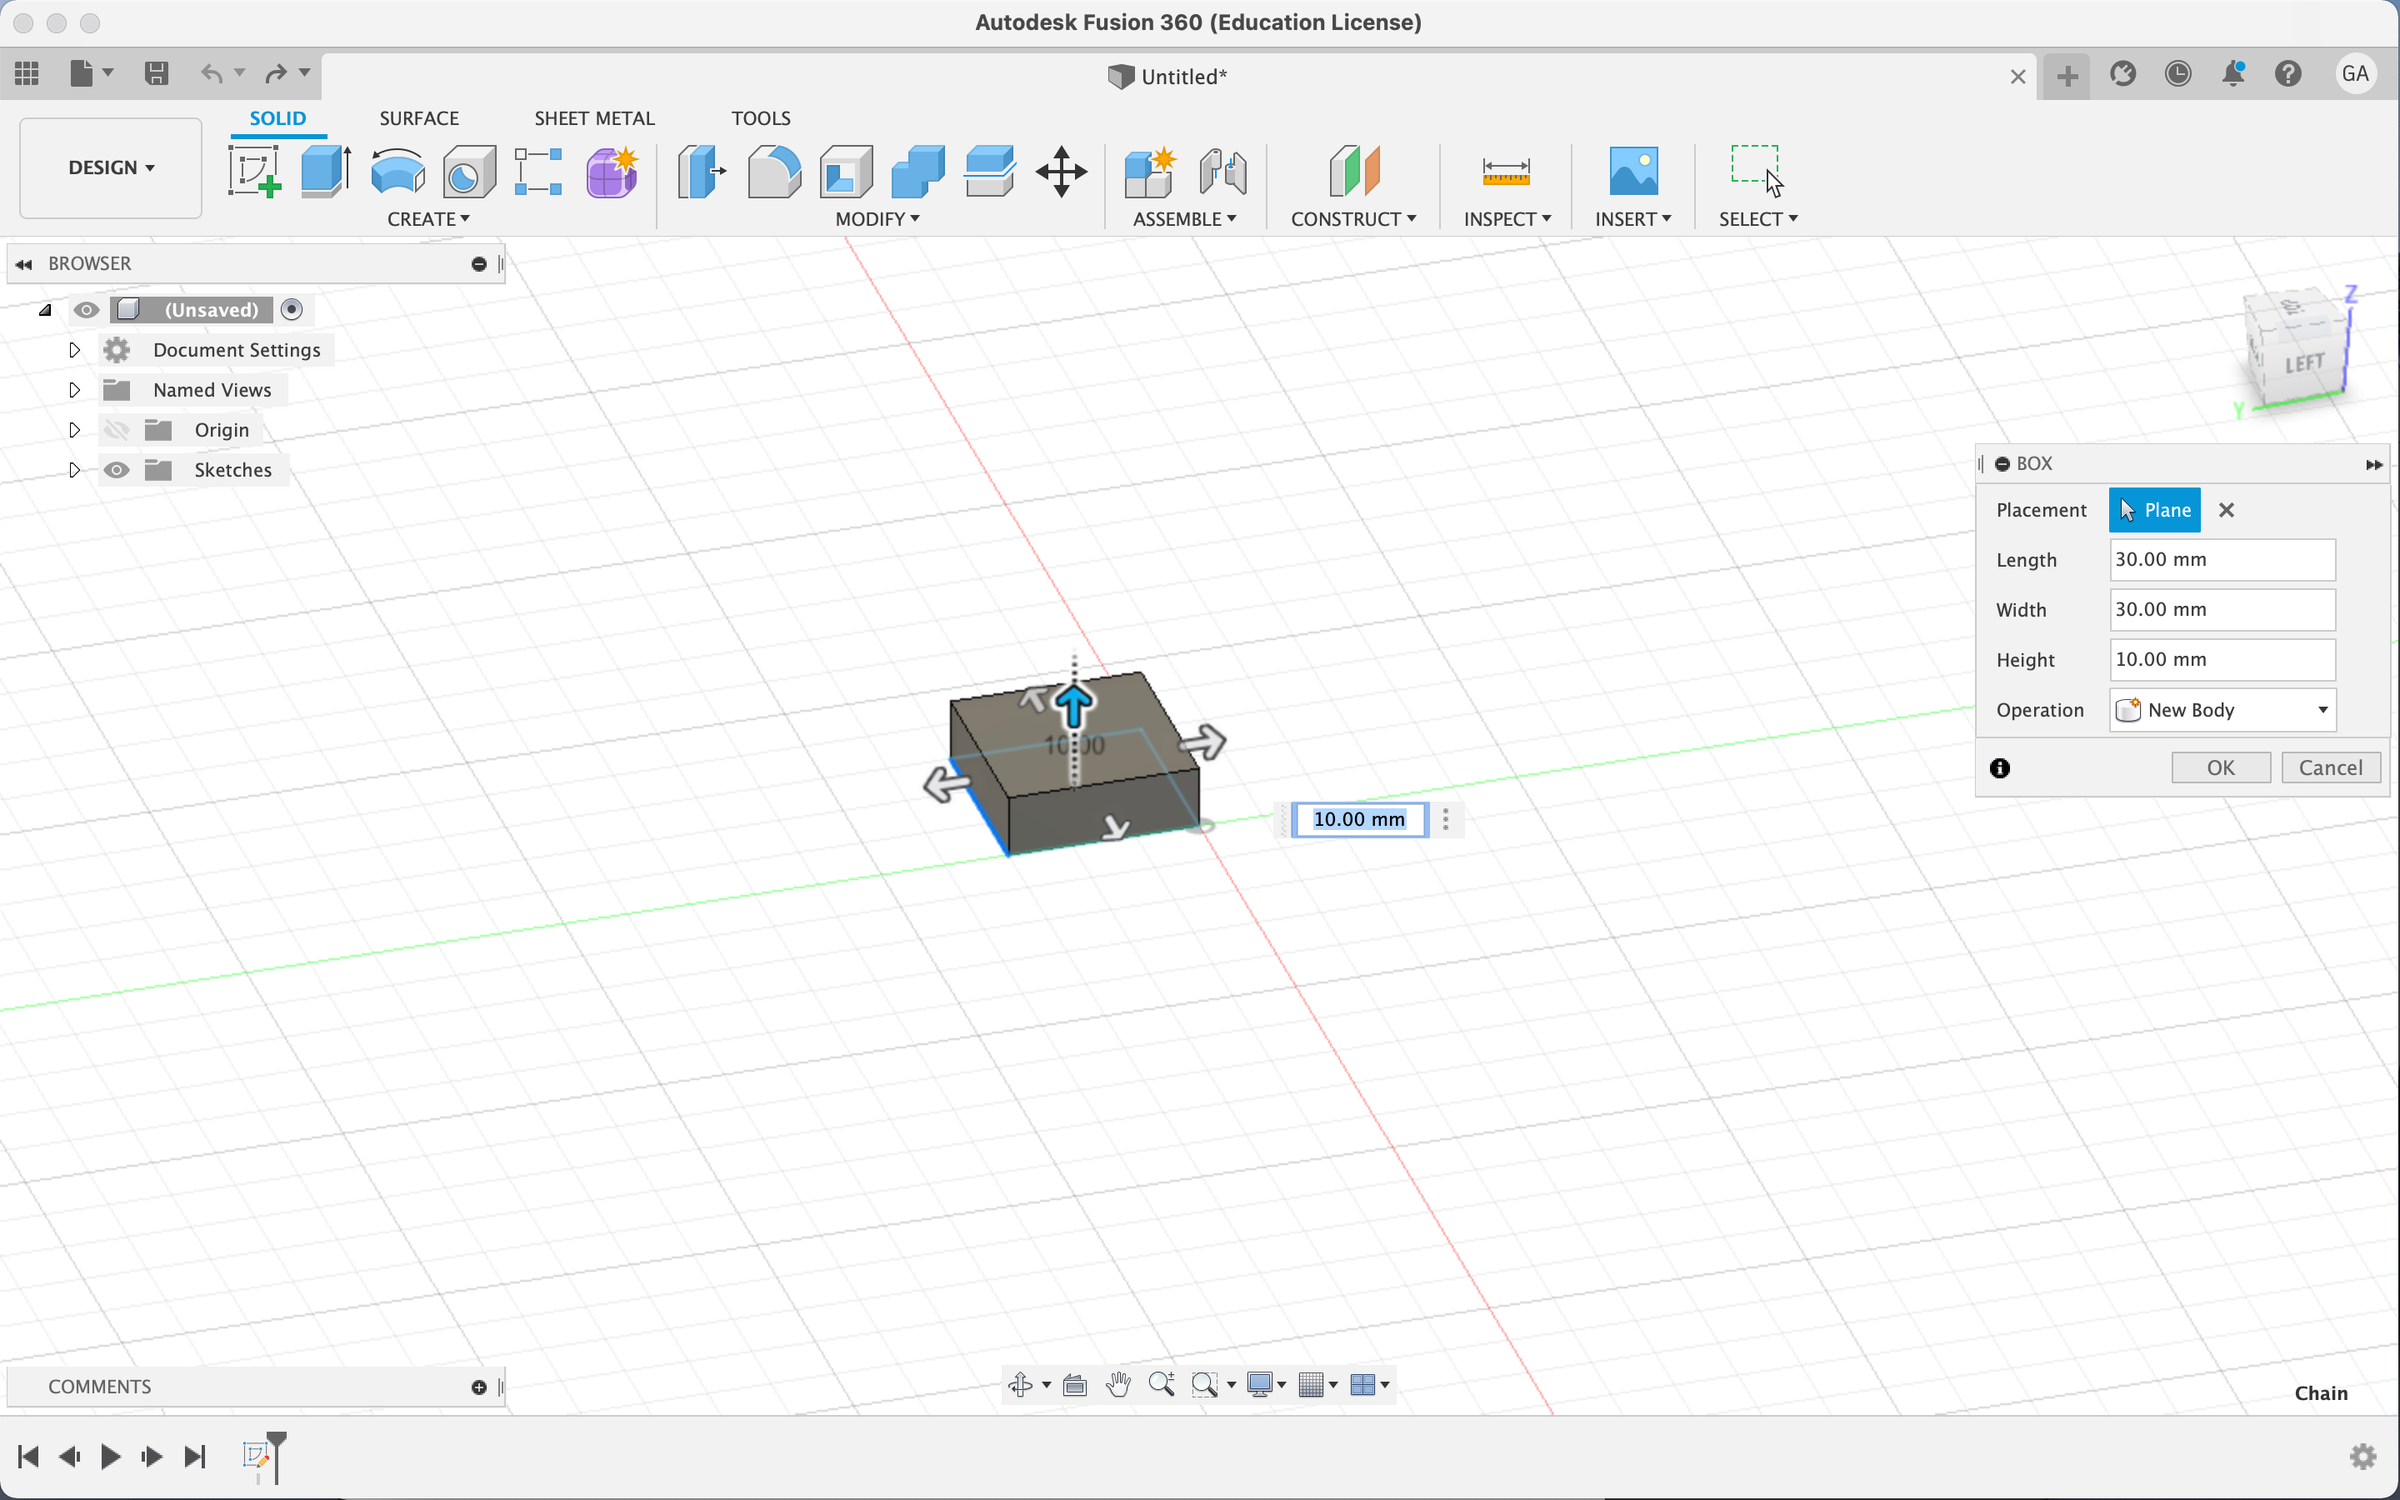The image size is (2400, 1500).
Task: Select the Create Form tool
Action: point(612,170)
